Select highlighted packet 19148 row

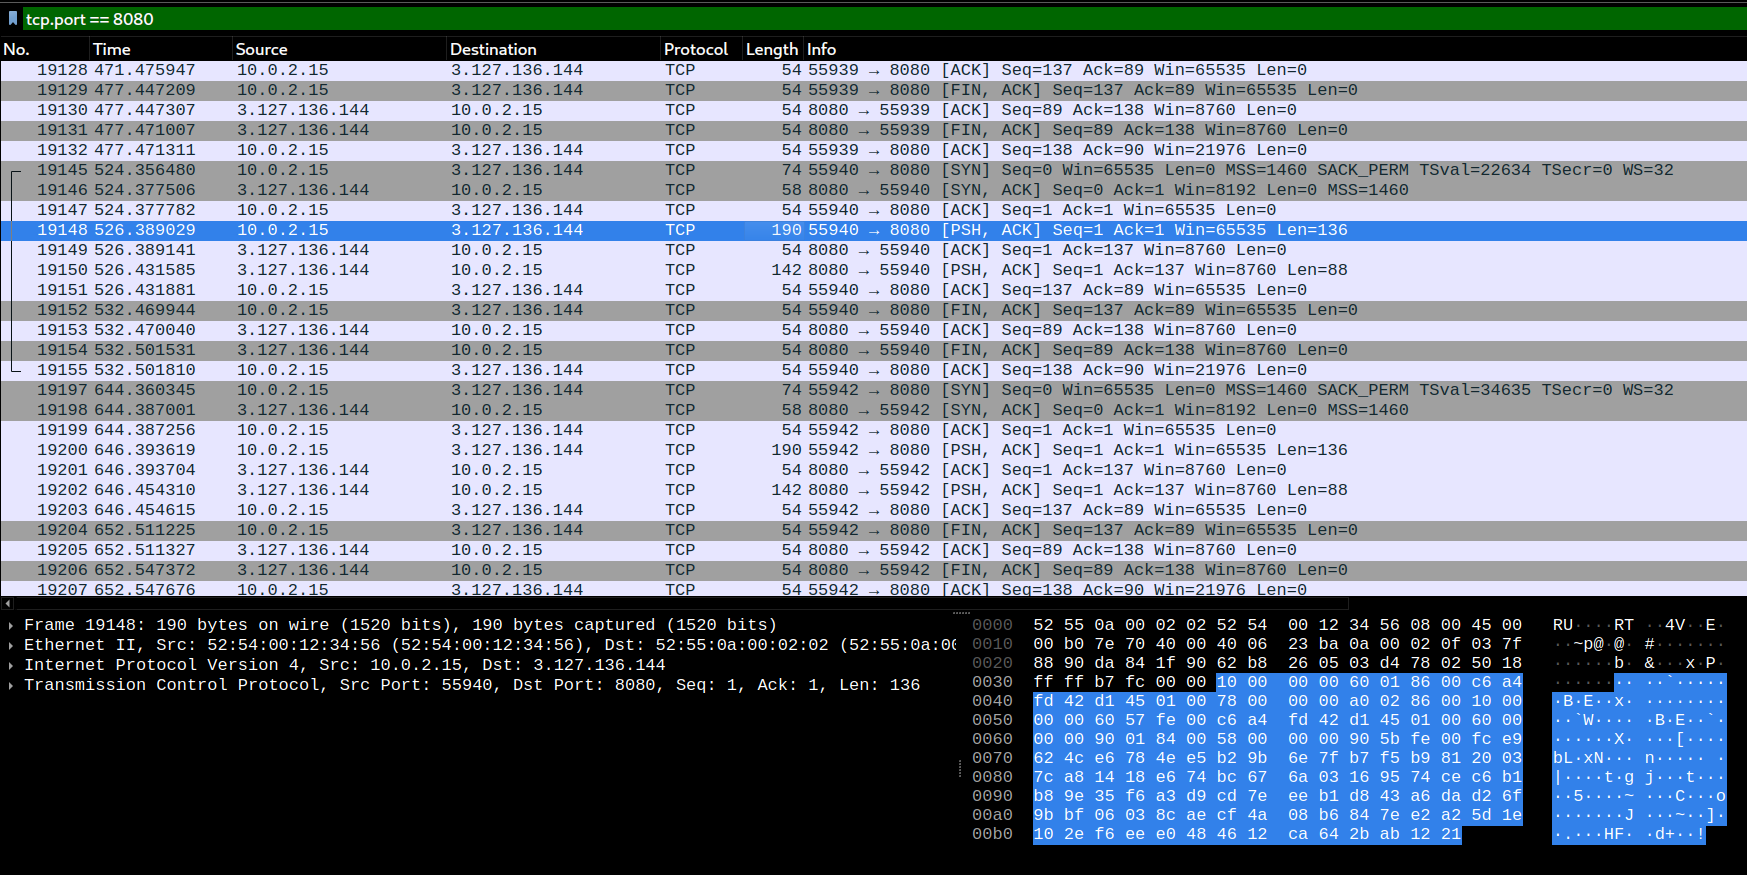point(873,230)
